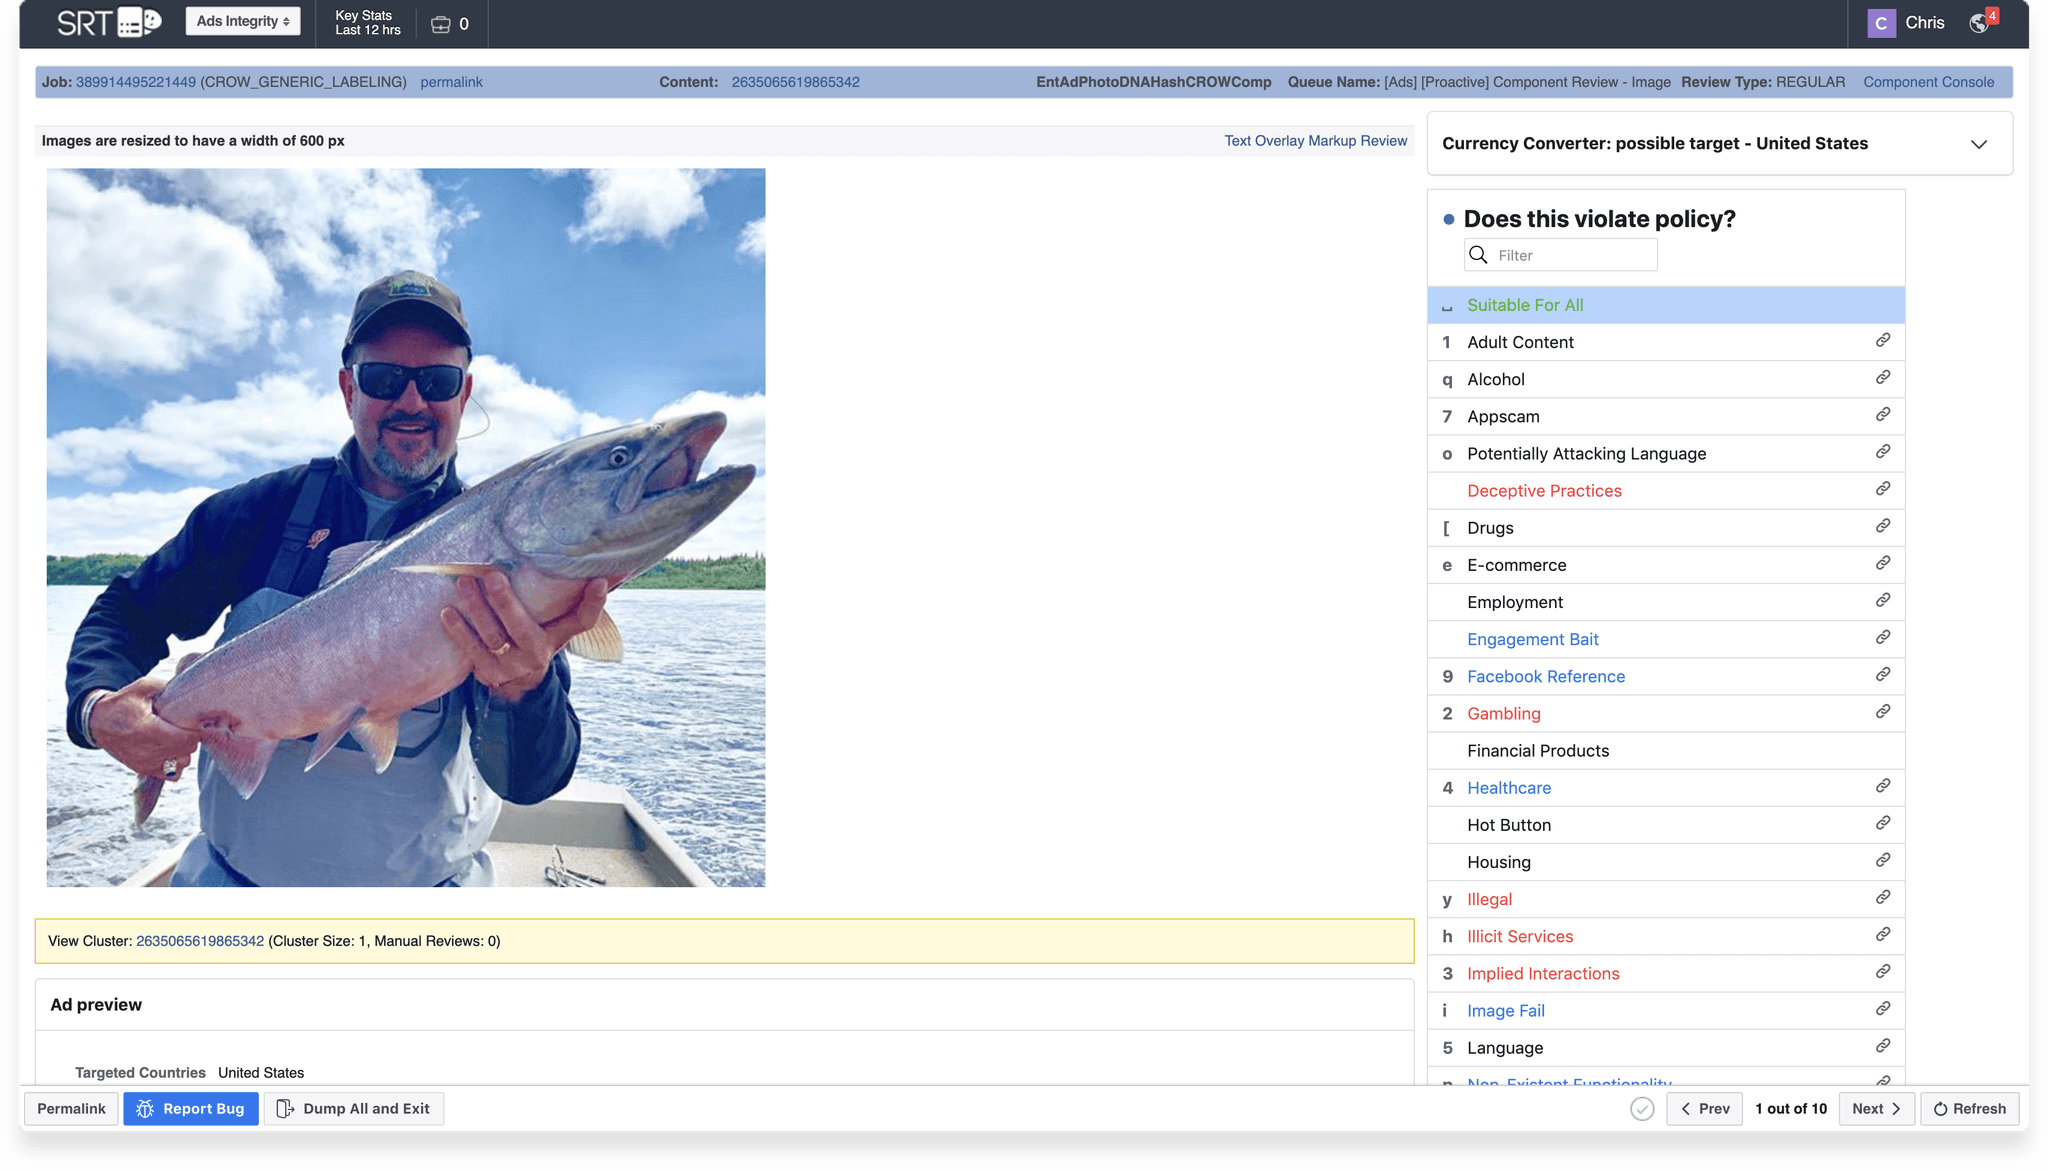Click the link icon beside Adult Content

[1882, 341]
